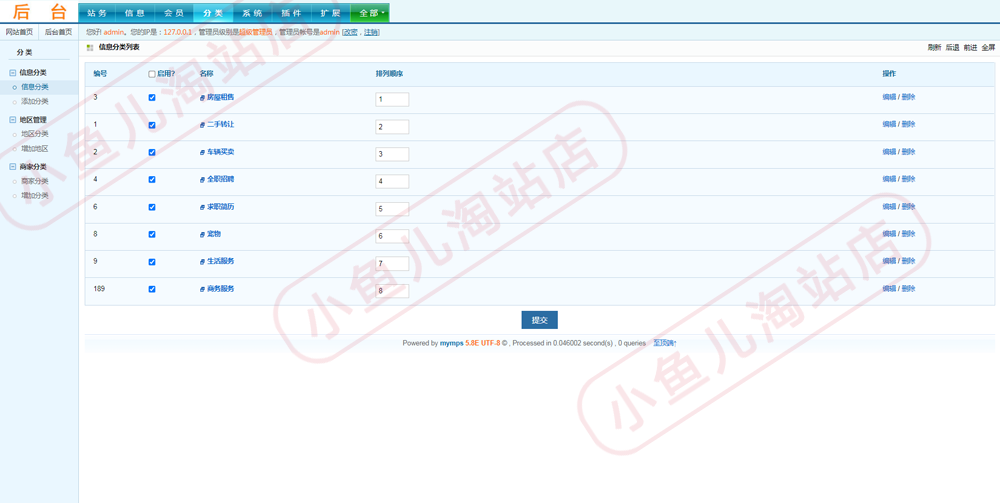
Task: Uncheck the 商务服务 enabled checkbox
Action: pos(152,289)
